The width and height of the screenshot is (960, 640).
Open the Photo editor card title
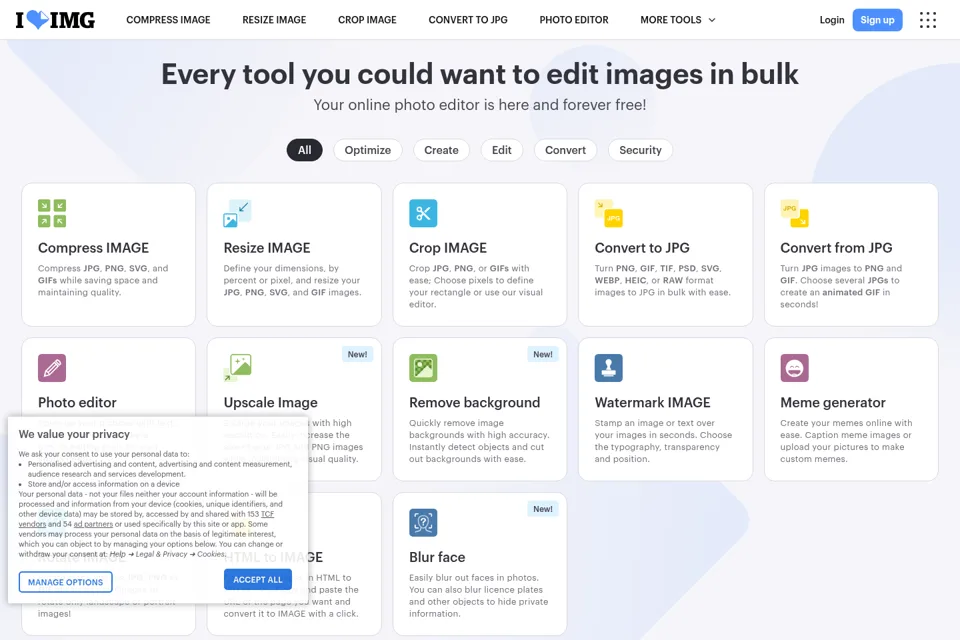pos(77,402)
